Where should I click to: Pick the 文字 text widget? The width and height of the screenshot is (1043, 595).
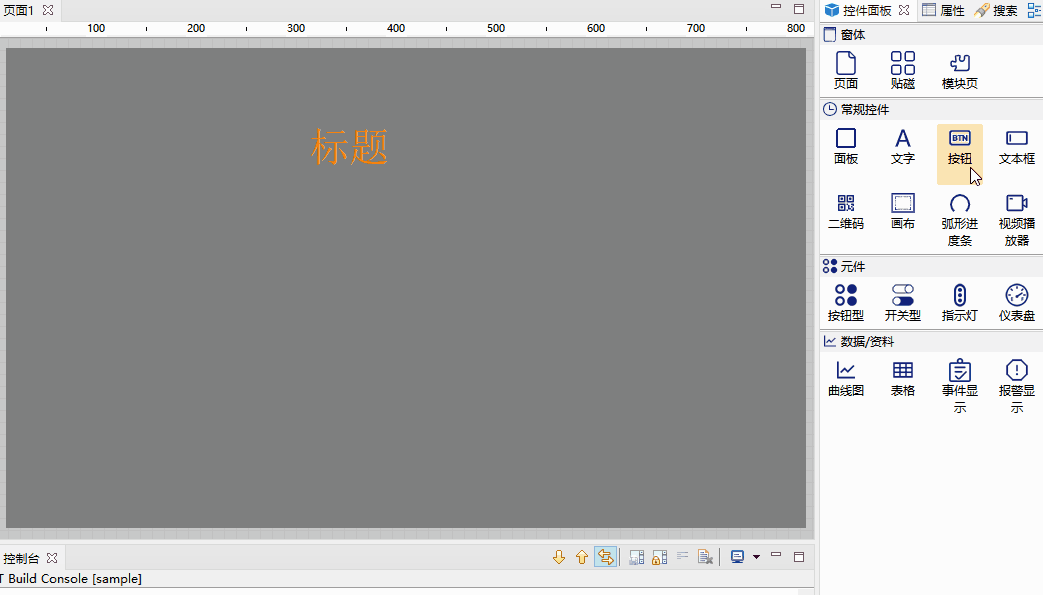[x=902, y=147]
